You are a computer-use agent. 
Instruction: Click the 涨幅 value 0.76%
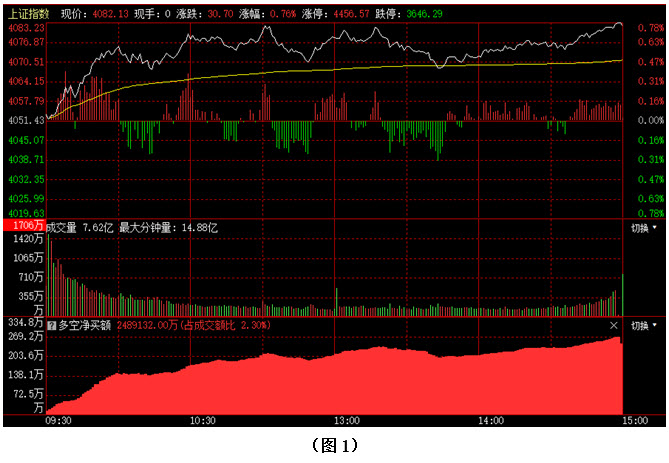click(x=283, y=14)
